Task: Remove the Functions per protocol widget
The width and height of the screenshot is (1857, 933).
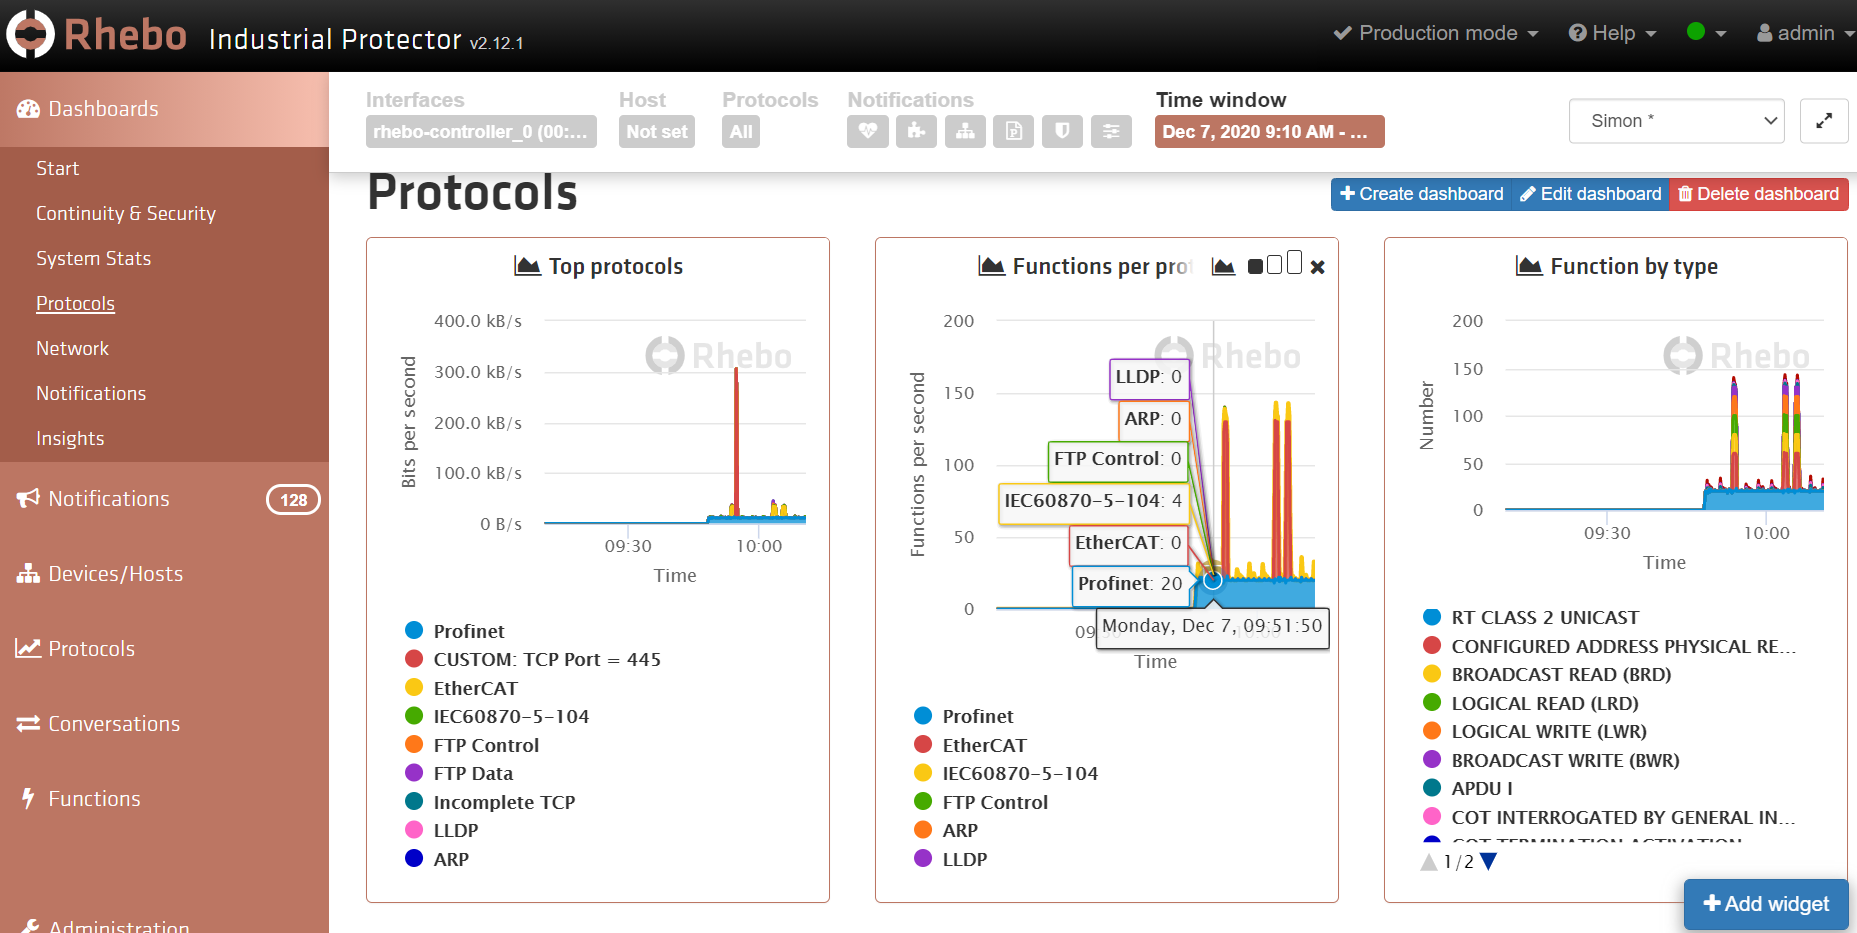Action: pos(1318,267)
